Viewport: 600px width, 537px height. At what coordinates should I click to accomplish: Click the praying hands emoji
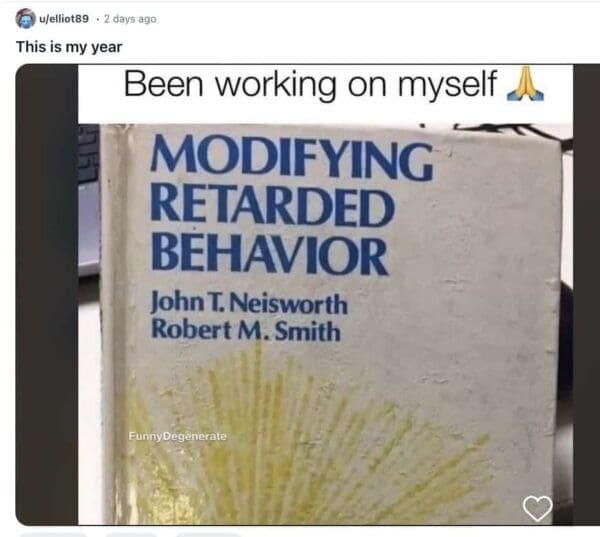[x=525, y=84]
